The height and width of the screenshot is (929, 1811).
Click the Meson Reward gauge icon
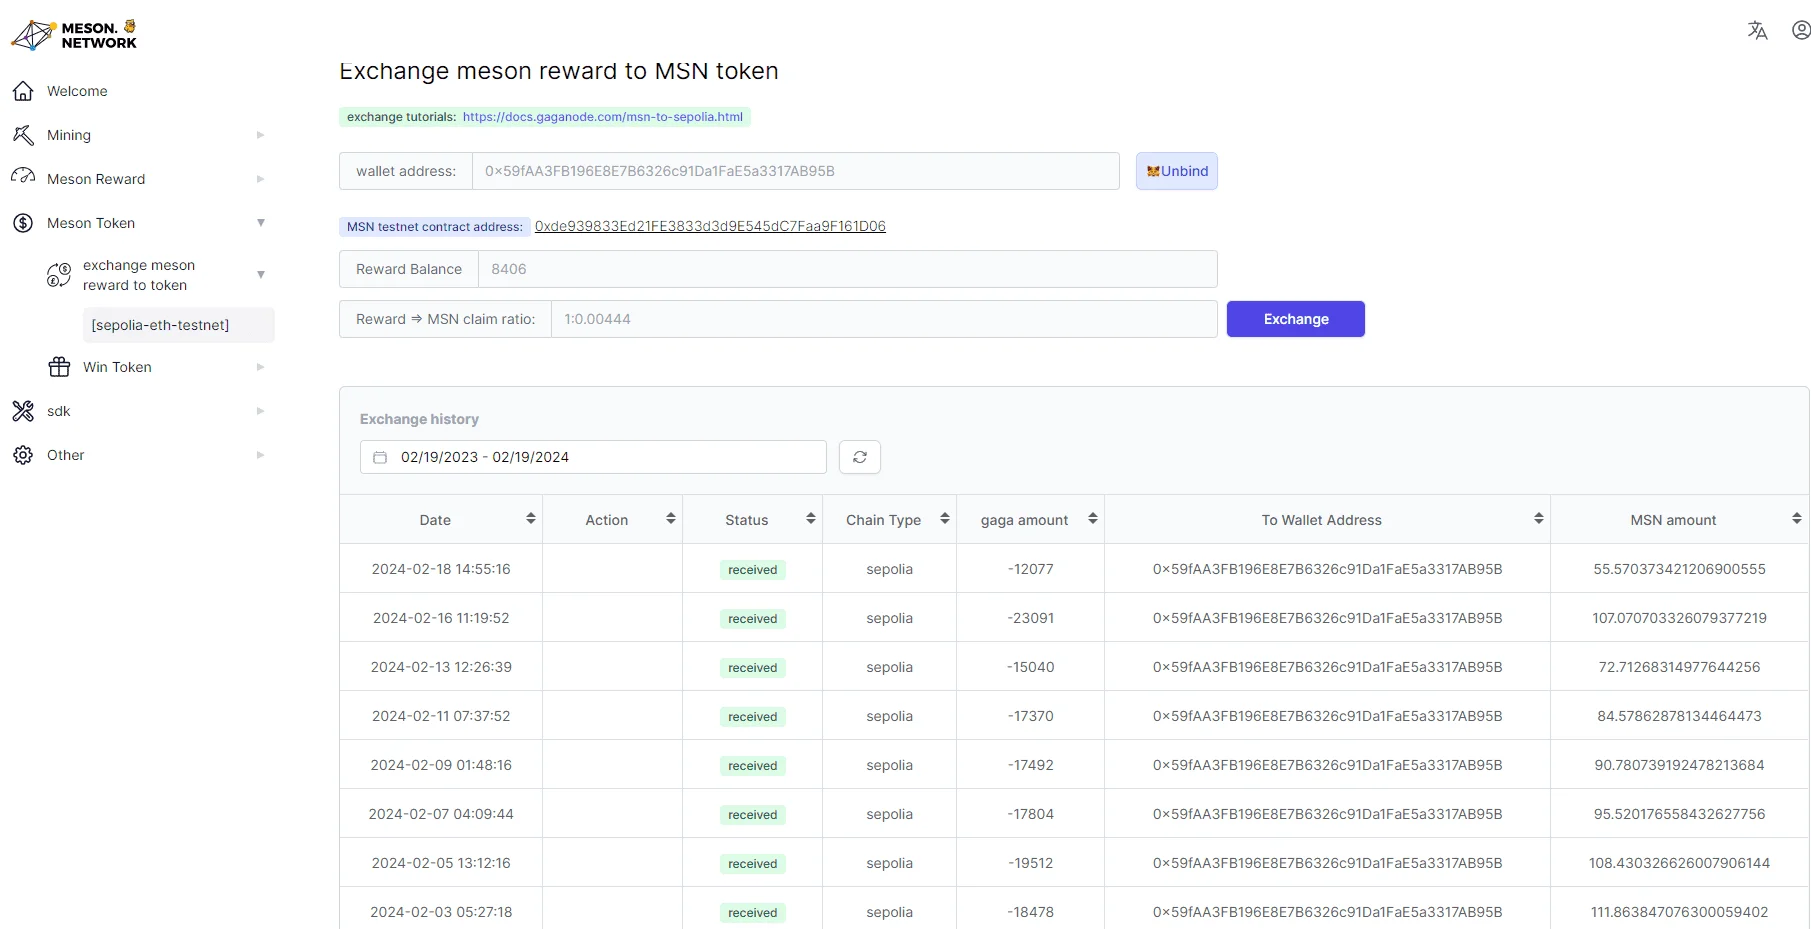pyautogui.click(x=23, y=178)
